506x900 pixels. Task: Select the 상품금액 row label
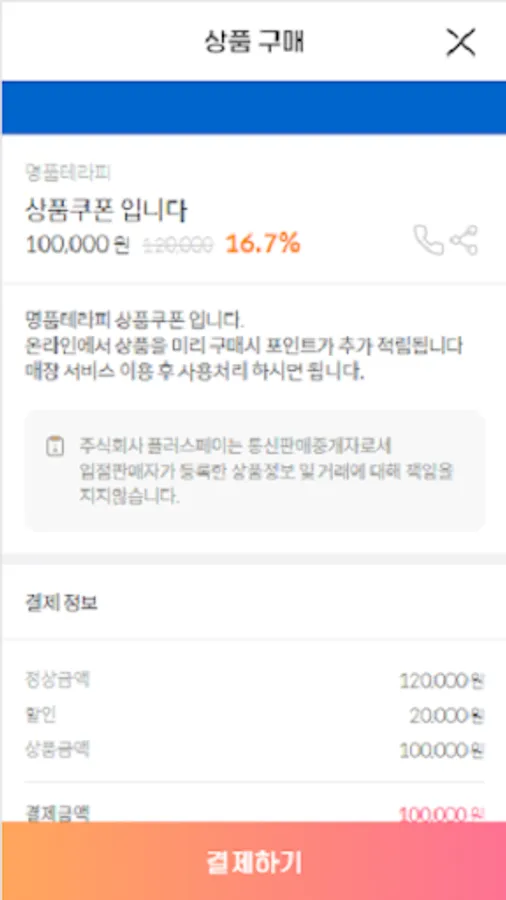pos(57,749)
